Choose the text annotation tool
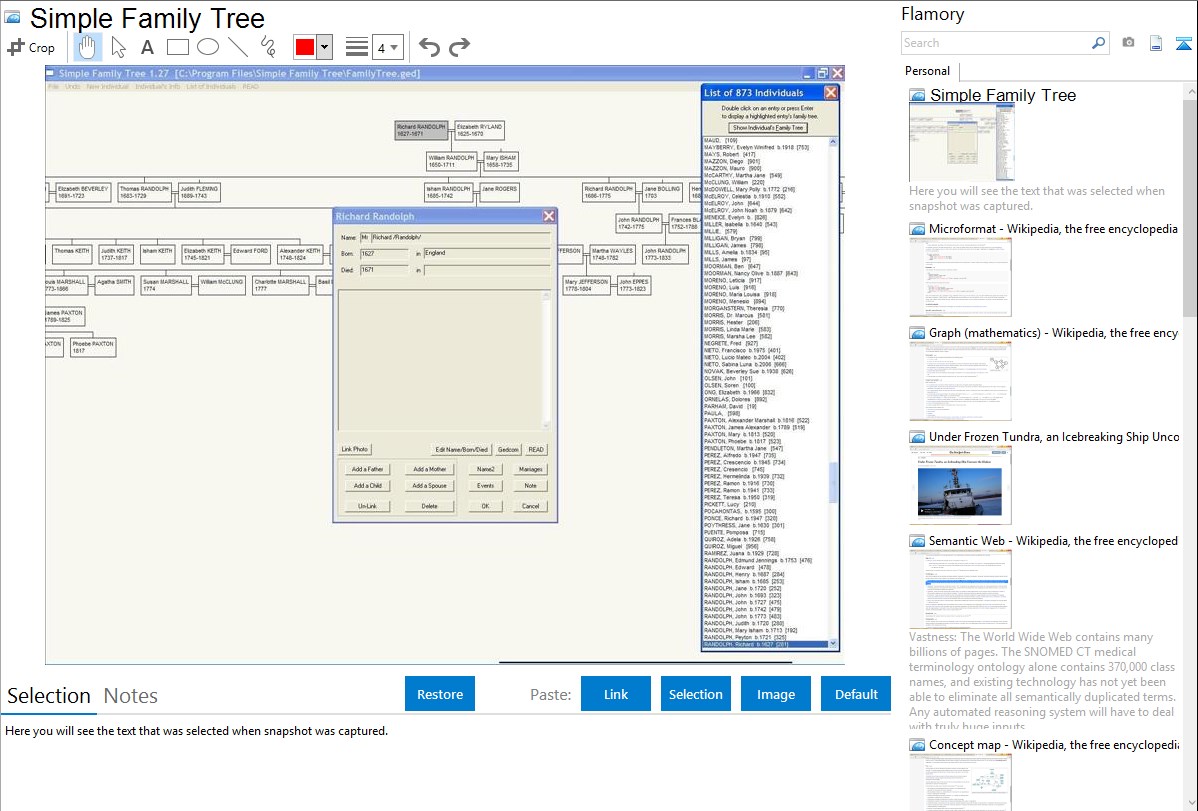The image size is (1198, 811). point(147,47)
